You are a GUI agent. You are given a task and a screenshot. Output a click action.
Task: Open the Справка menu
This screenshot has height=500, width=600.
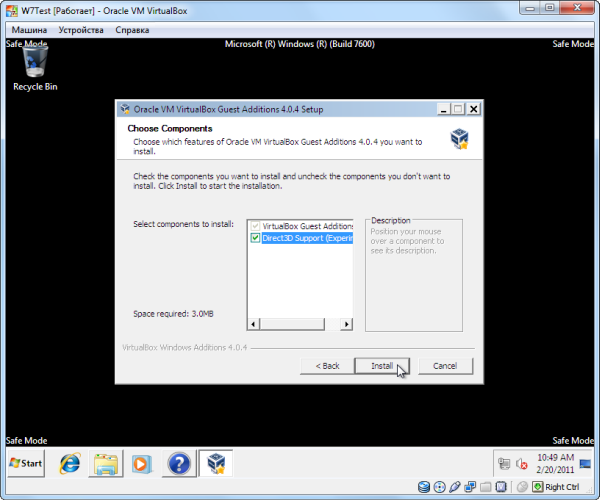point(132,30)
